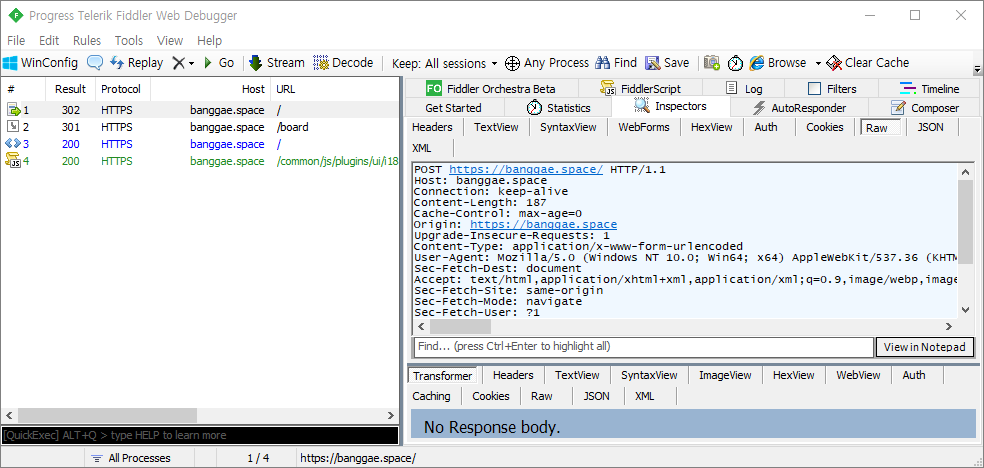
Task: Select session 4 JS file row
Action: (200, 161)
